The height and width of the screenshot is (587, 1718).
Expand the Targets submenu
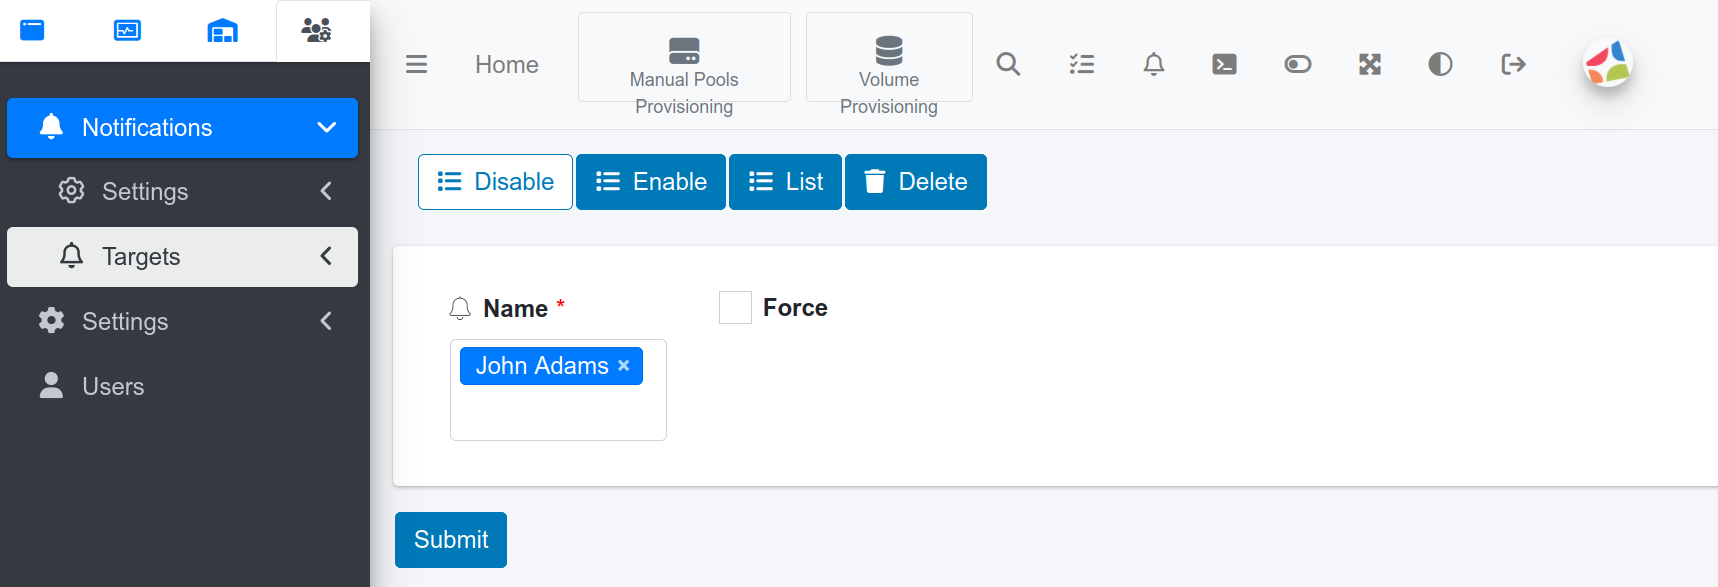[x=182, y=257]
